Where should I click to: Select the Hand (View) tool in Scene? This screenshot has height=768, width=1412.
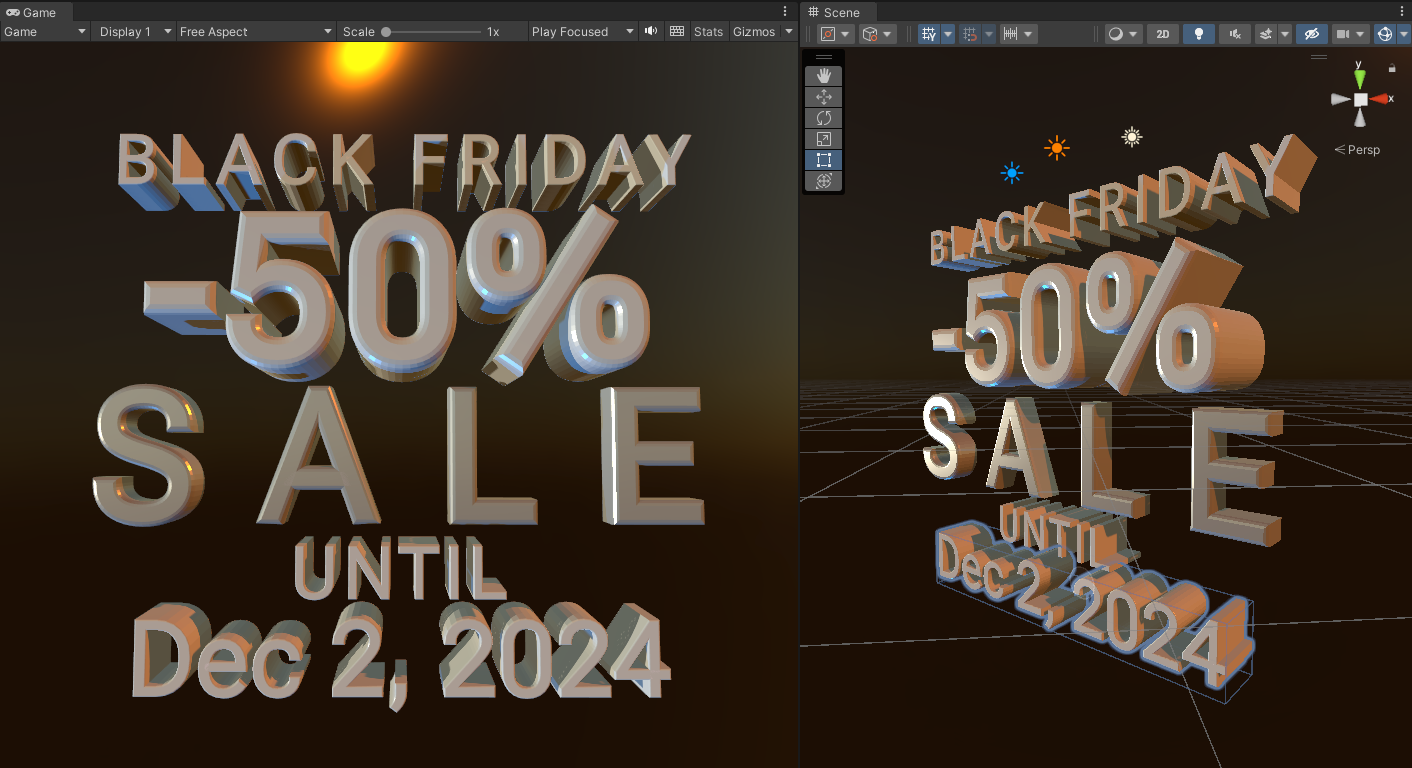(824, 76)
